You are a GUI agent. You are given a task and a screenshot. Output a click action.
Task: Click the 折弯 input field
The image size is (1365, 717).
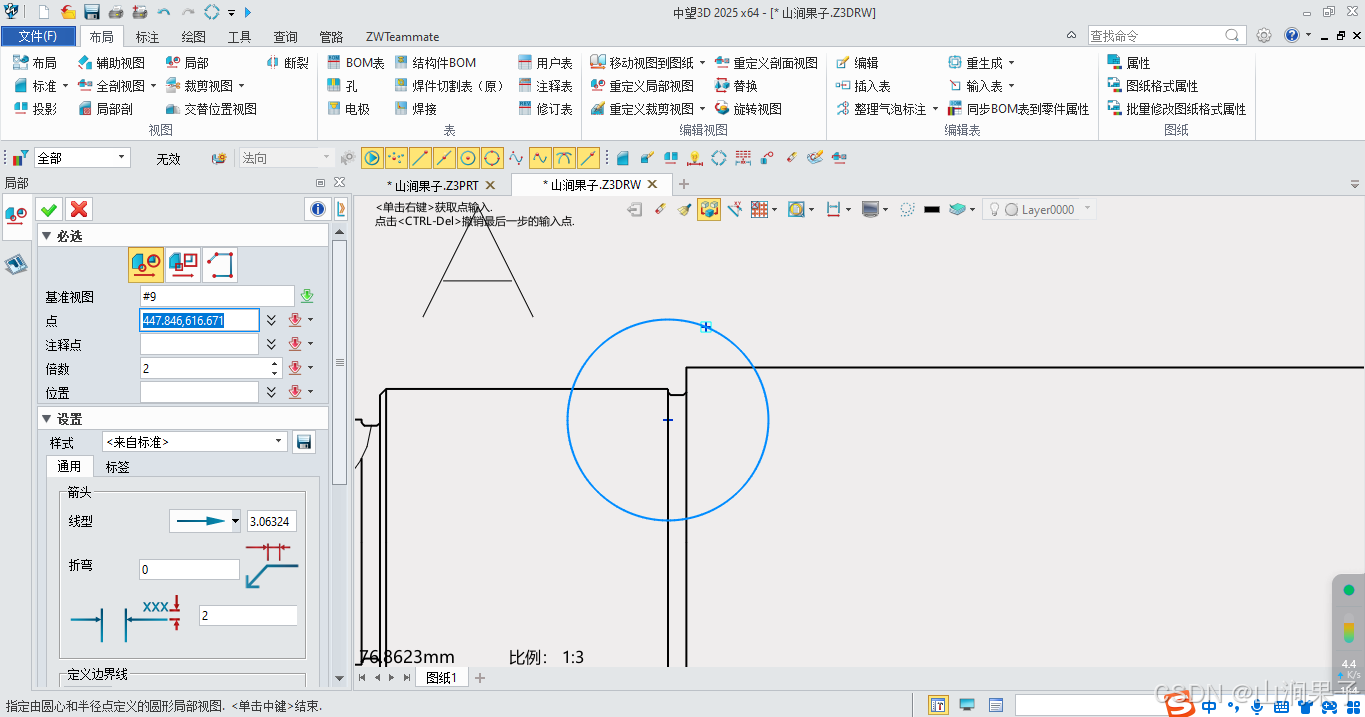(x=189, y=569)
